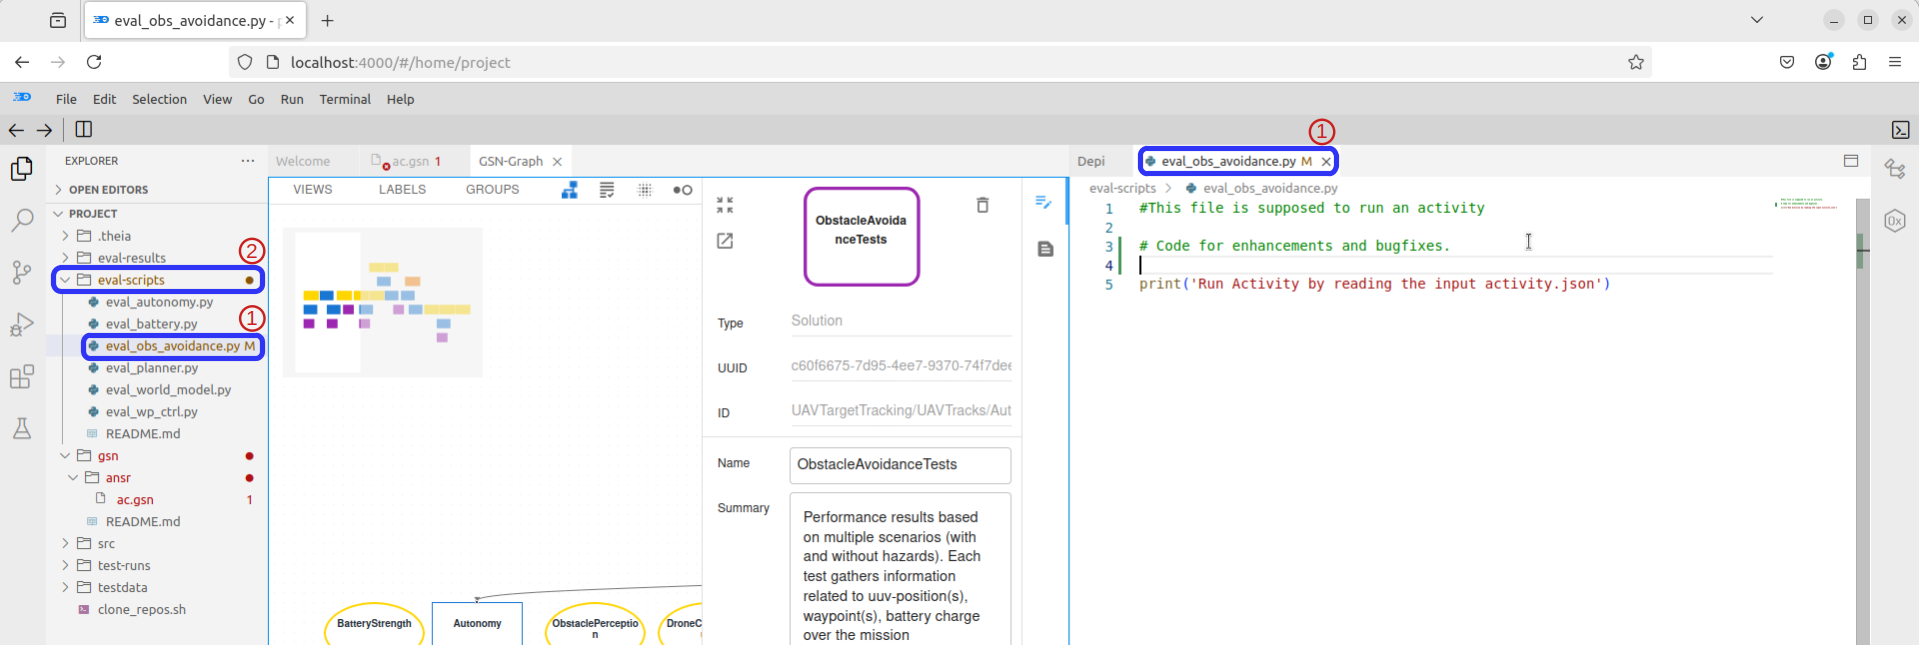1921x647 pixels.
Task: Open the browser tab list dropdown arrow
Action: [1757, 20]
